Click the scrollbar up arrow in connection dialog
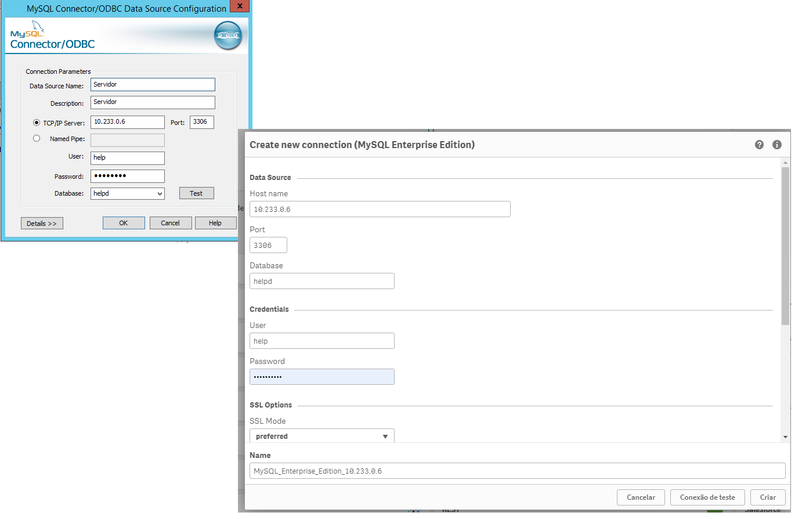The height and width of the screenshot is (519, 802). 785,163
